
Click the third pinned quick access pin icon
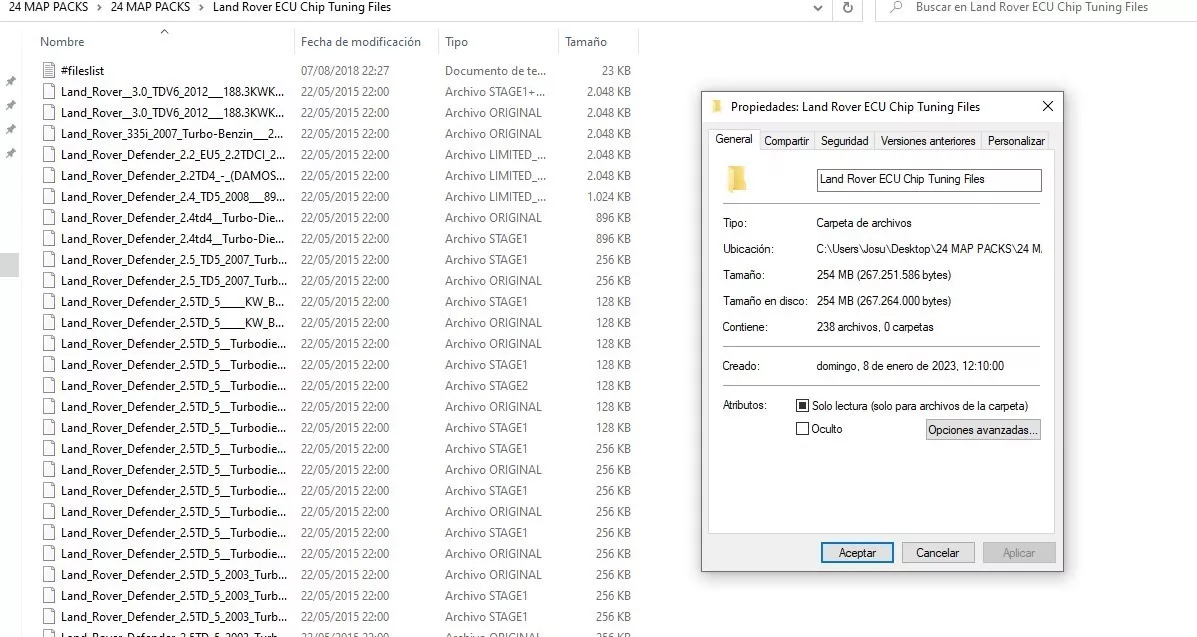[x=11, y=130]
